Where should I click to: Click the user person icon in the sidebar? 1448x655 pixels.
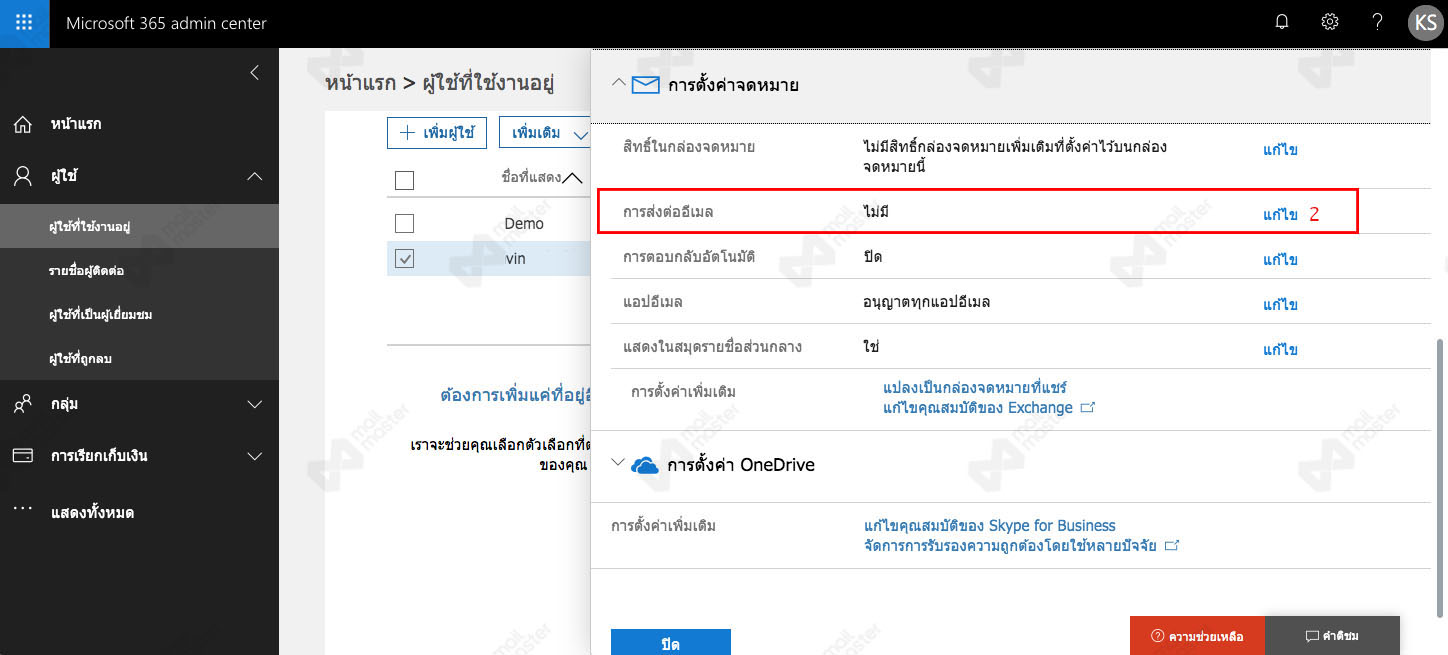point(22,176)
